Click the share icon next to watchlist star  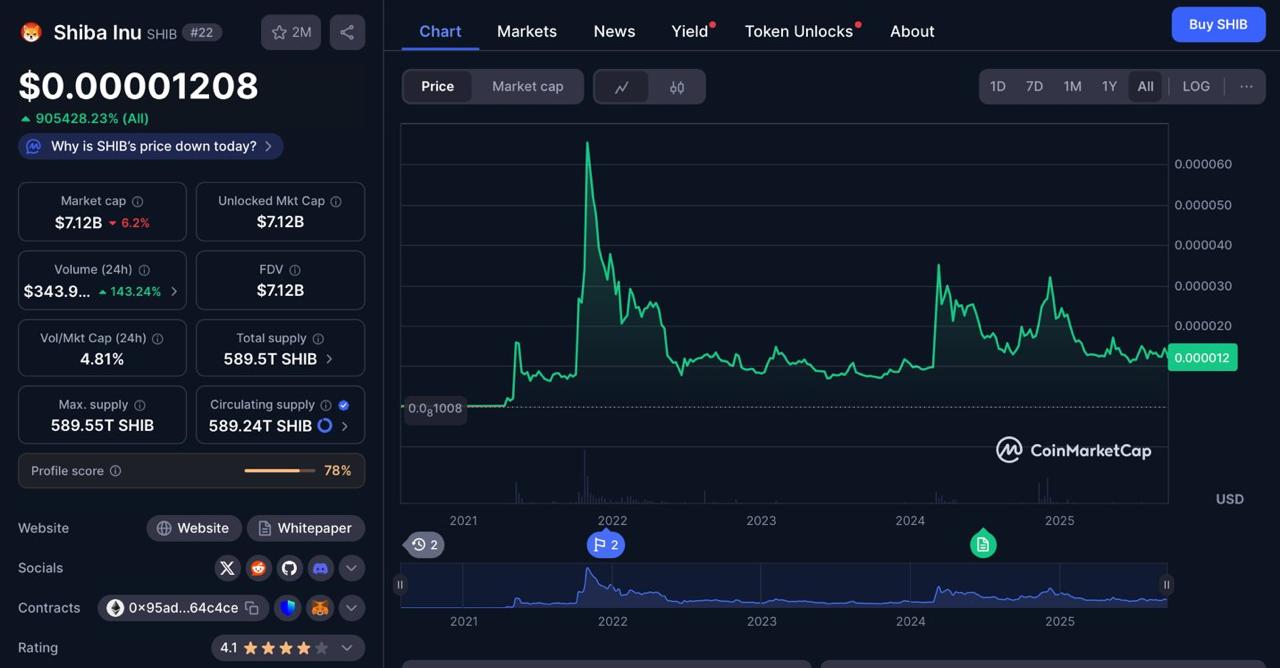point(347,32)
